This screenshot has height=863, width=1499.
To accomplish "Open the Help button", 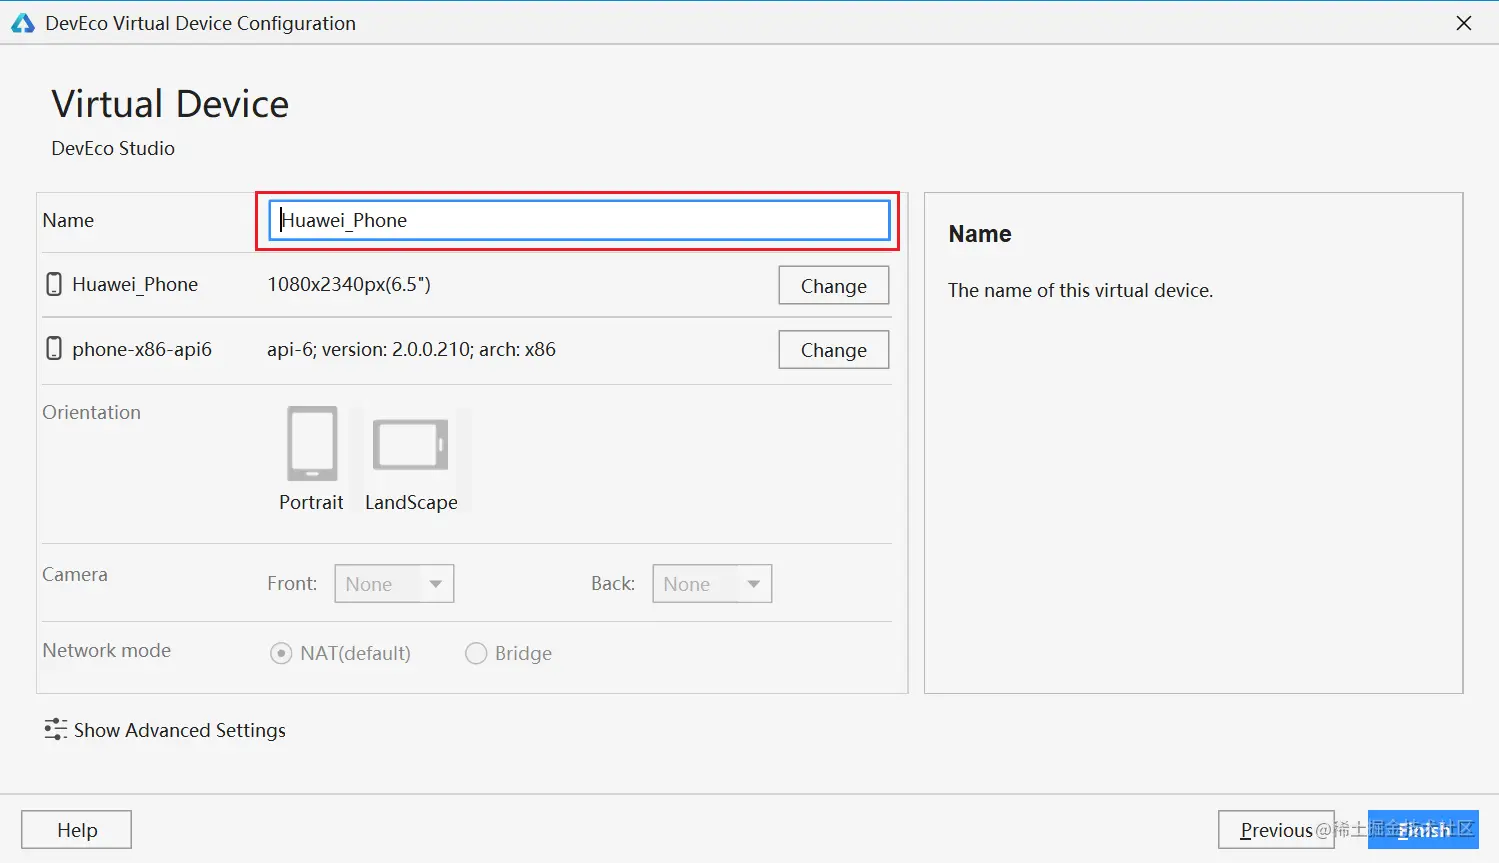I will point(77,830).
